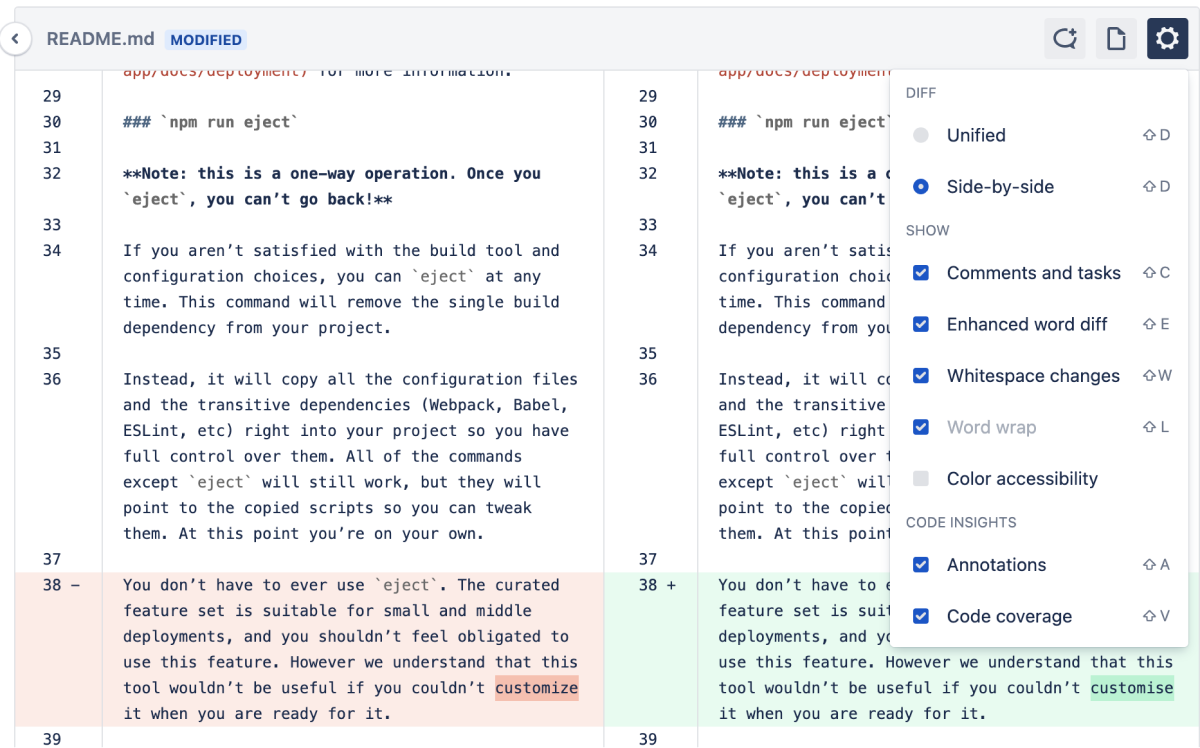Image resolution: width=1200 pixels, height=748 pixels.
Task: Choose the Side-by-side diff radio option
Action: pyautogui.click(x=921, y=187)
